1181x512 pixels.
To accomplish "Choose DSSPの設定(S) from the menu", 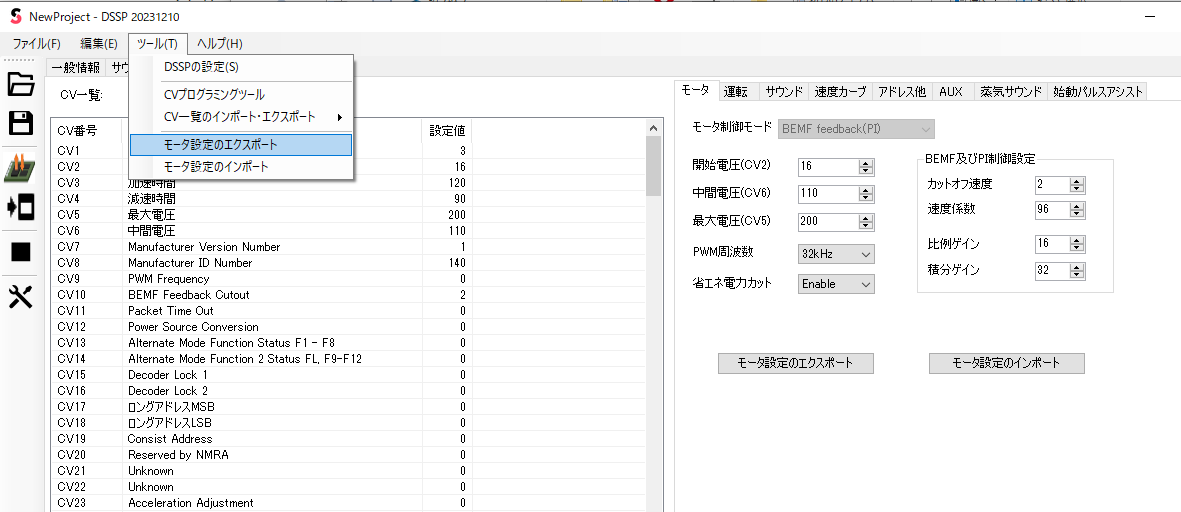I will [x=201, y=67].
